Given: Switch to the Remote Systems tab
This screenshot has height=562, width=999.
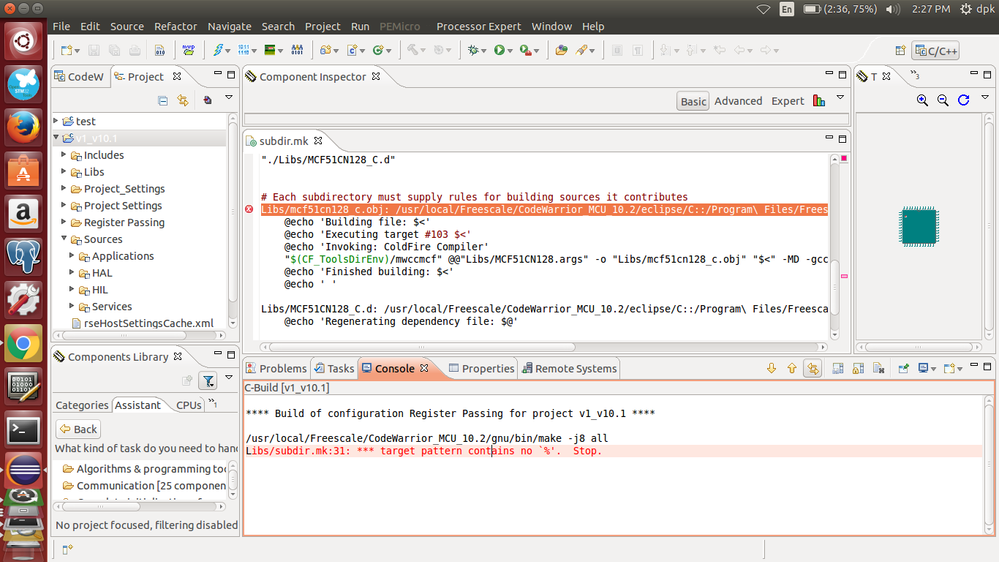Looking at the screenshot, I should [x=570, y=368].
